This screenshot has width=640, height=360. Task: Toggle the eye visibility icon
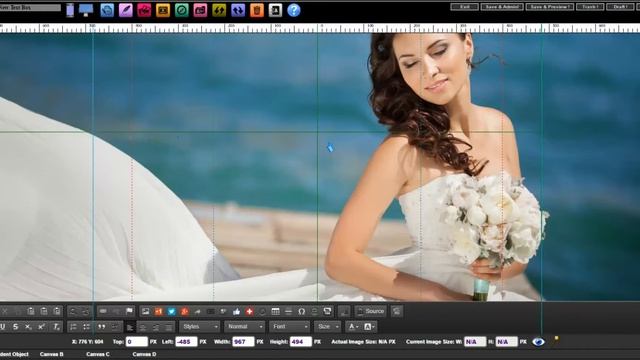coord(538,342)
